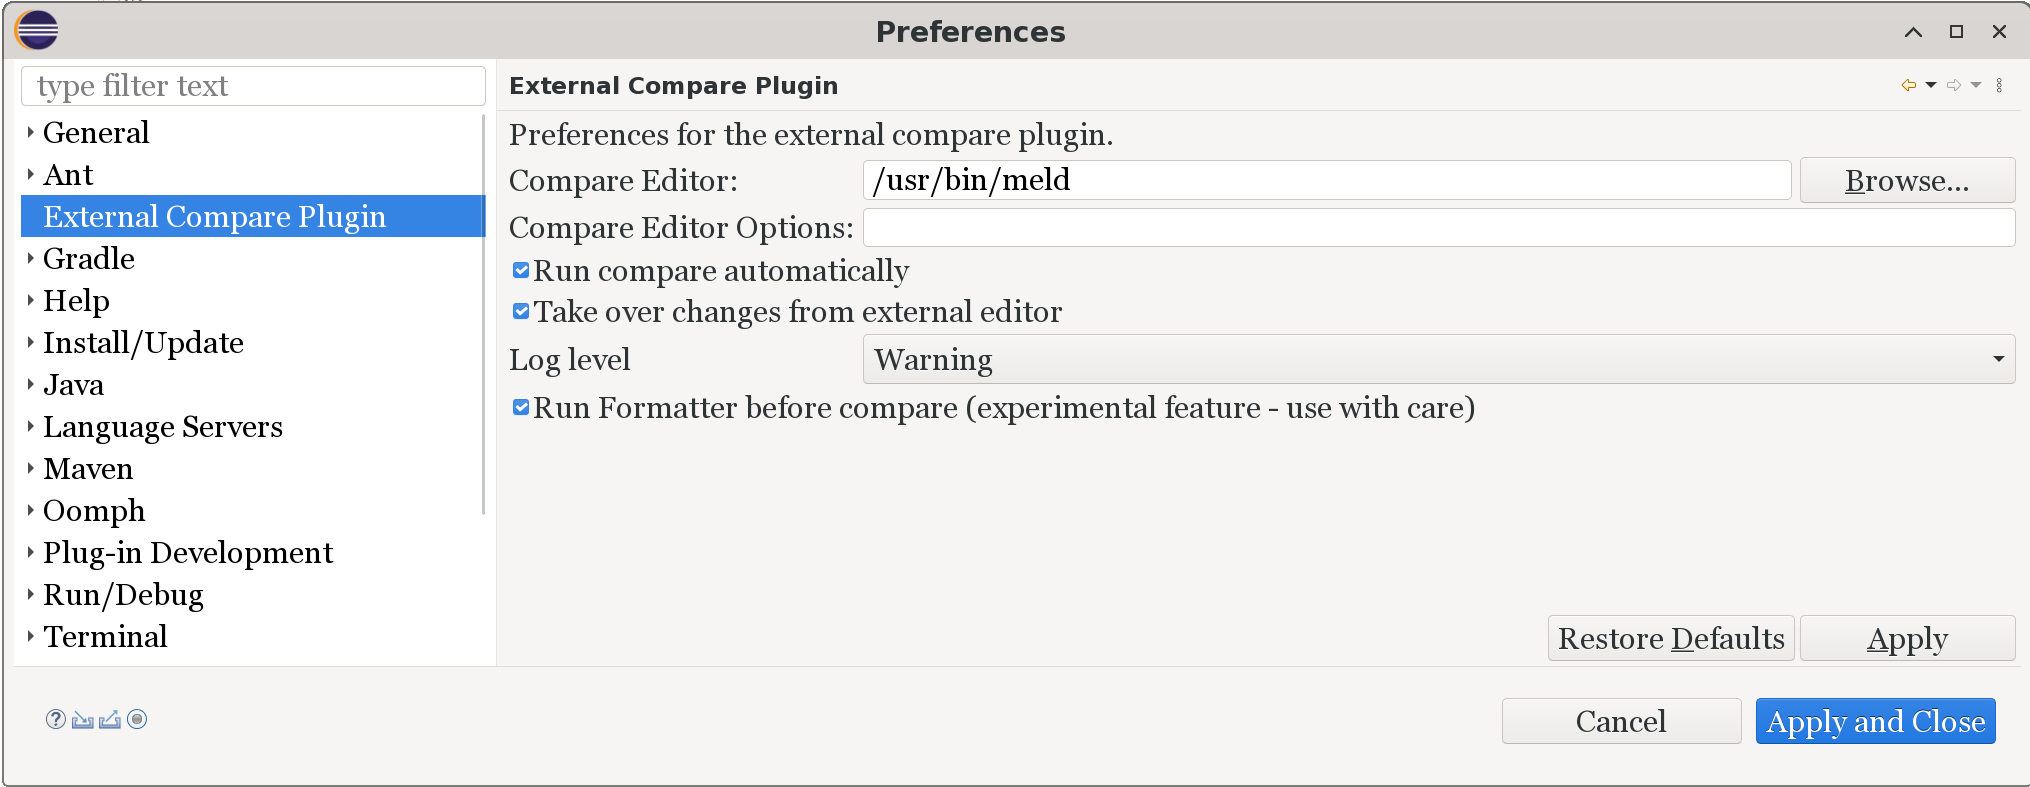
Task: Click the forward navigation arrow
Action: pyautogui.click(x=1952, y=85)
